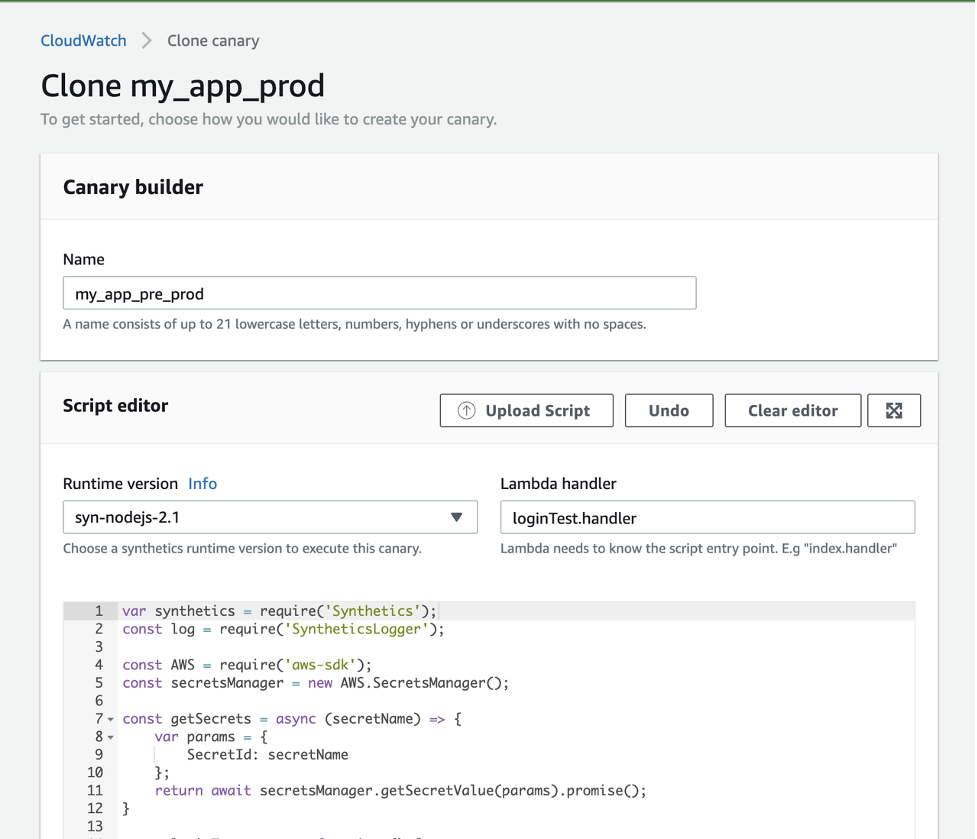977x839 pixels.
Task: Click the fullscreen expand icon in Script editor
Action: 893,410
